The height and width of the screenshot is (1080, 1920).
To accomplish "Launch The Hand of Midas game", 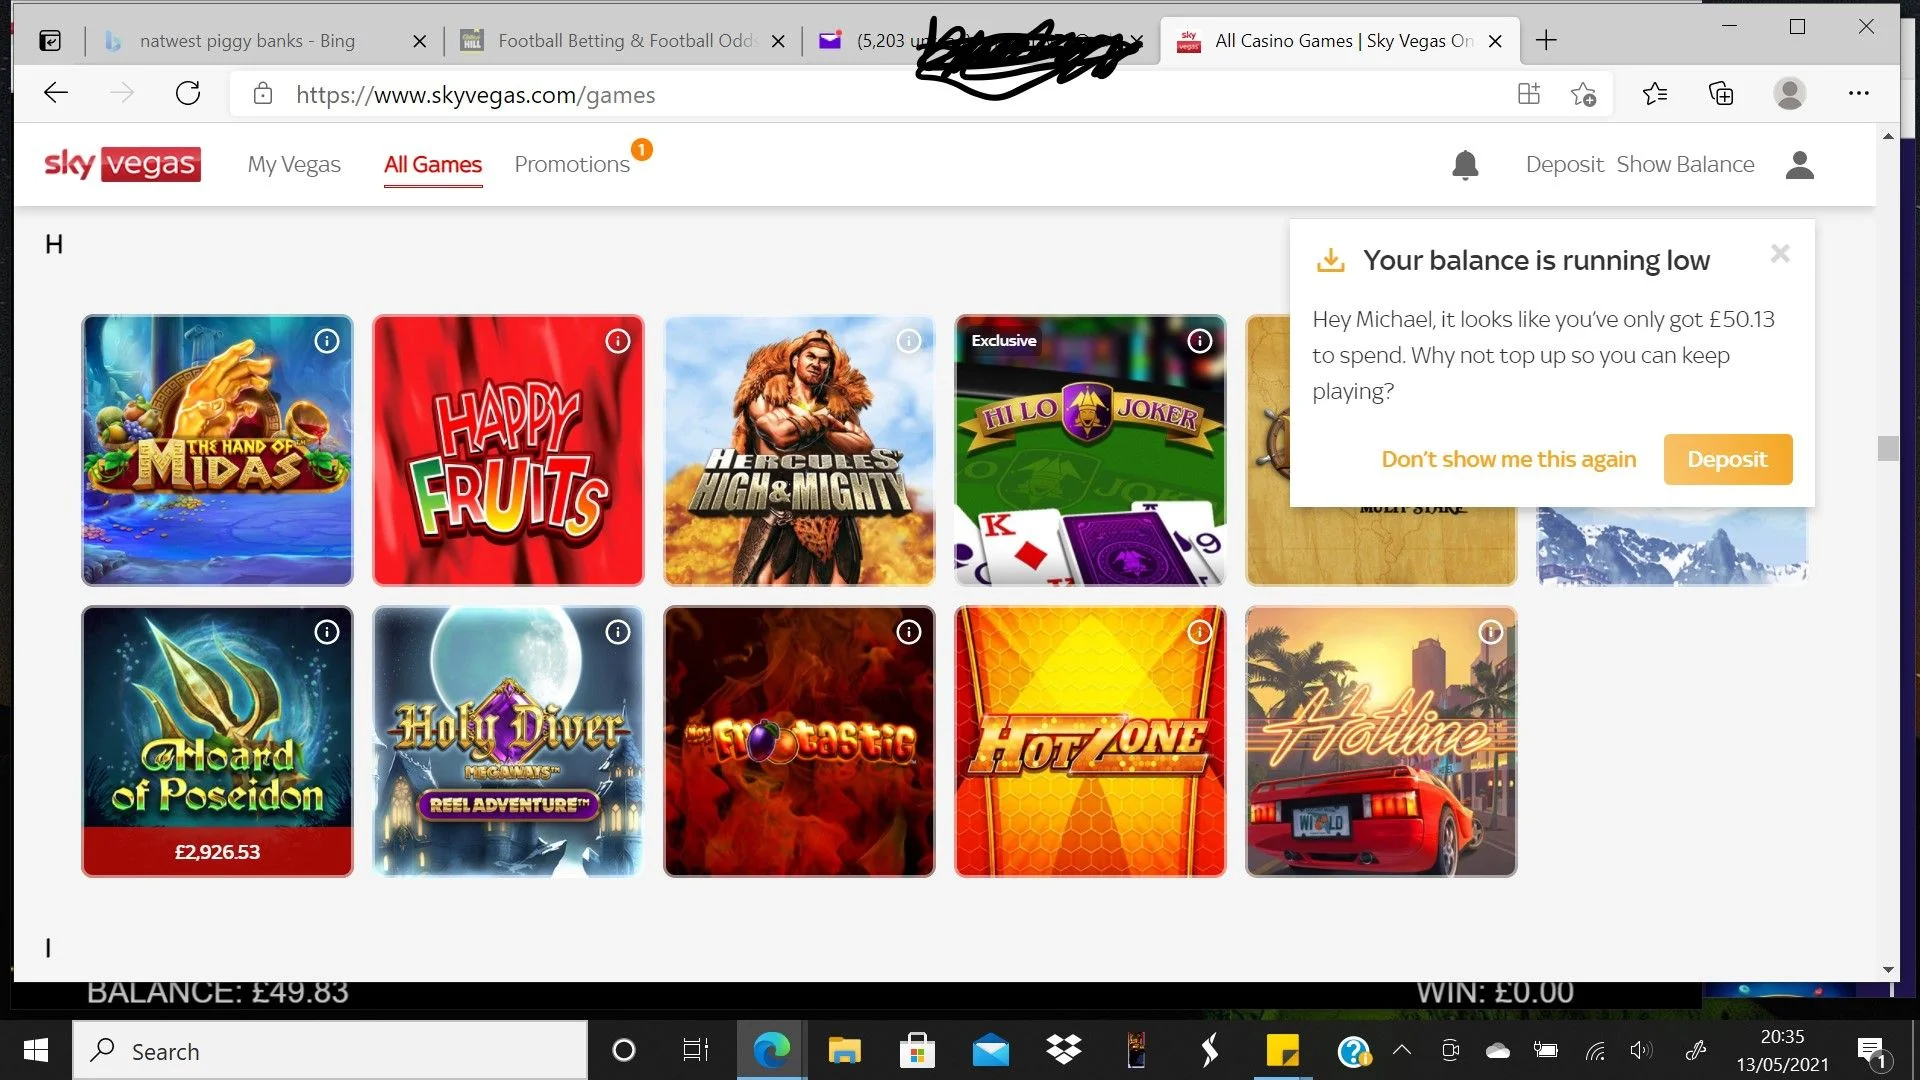I will click(217, 450).
